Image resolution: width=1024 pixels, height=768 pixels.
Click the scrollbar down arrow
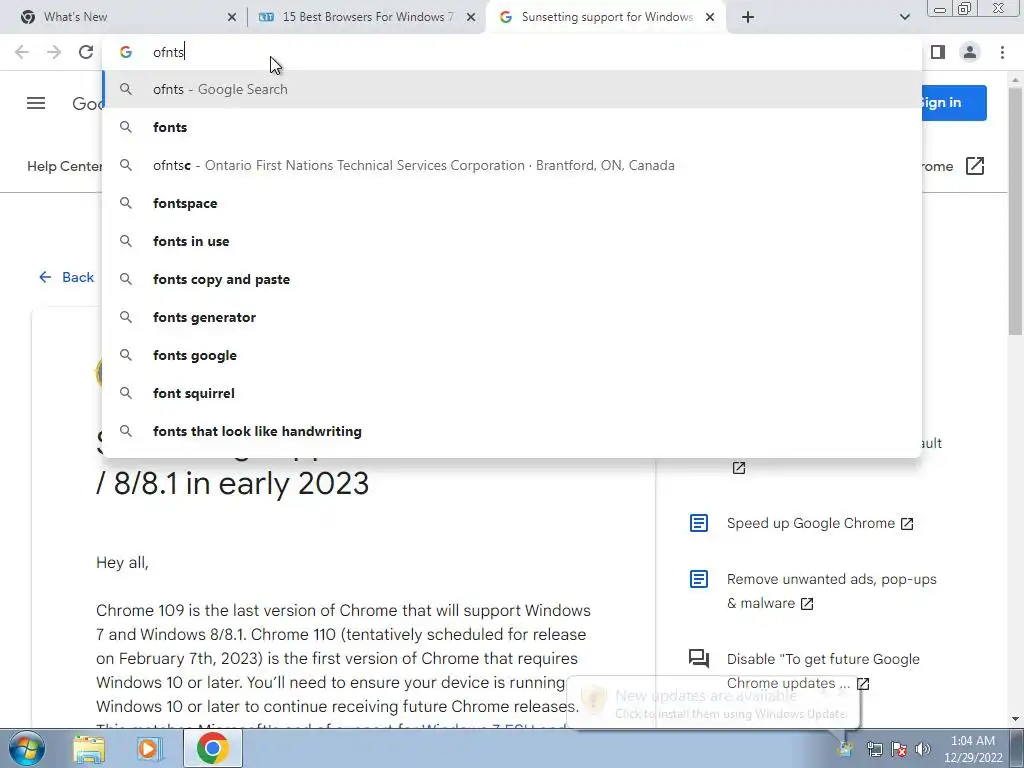point(1015,719)
